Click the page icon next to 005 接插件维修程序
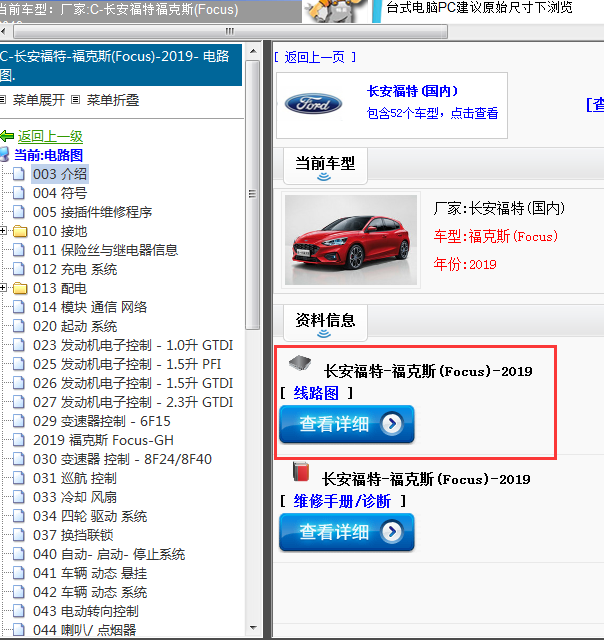The height and width of the screenshot is (640, 604). click(19, 212)
